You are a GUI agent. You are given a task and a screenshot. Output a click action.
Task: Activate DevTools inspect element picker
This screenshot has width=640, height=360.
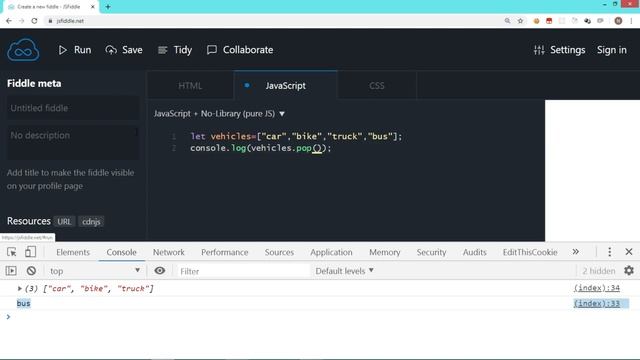click(11, 252)
